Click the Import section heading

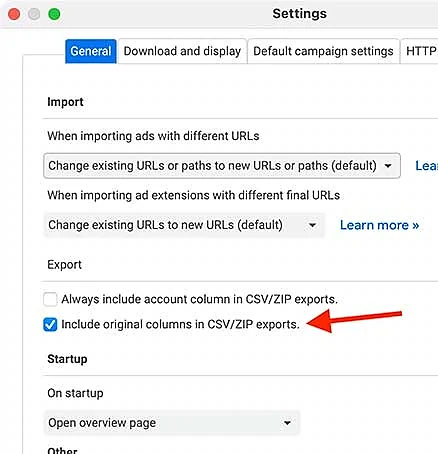[x=65, y=102]
